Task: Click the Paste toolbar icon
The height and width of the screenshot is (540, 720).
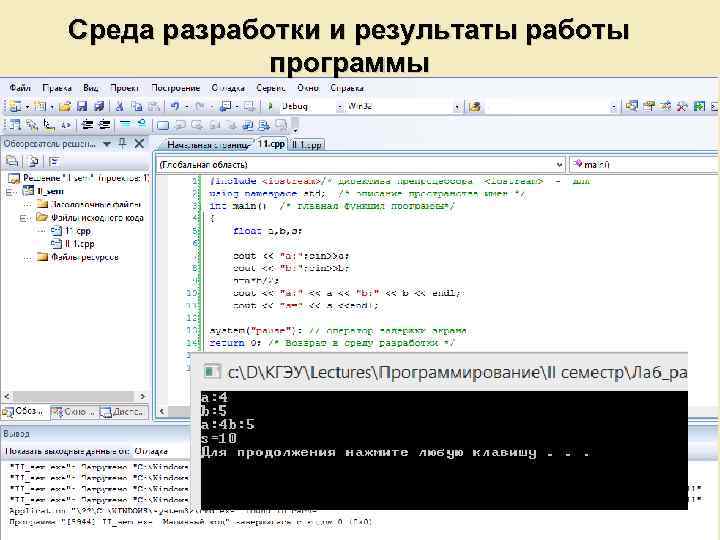Action: point(154,107)
